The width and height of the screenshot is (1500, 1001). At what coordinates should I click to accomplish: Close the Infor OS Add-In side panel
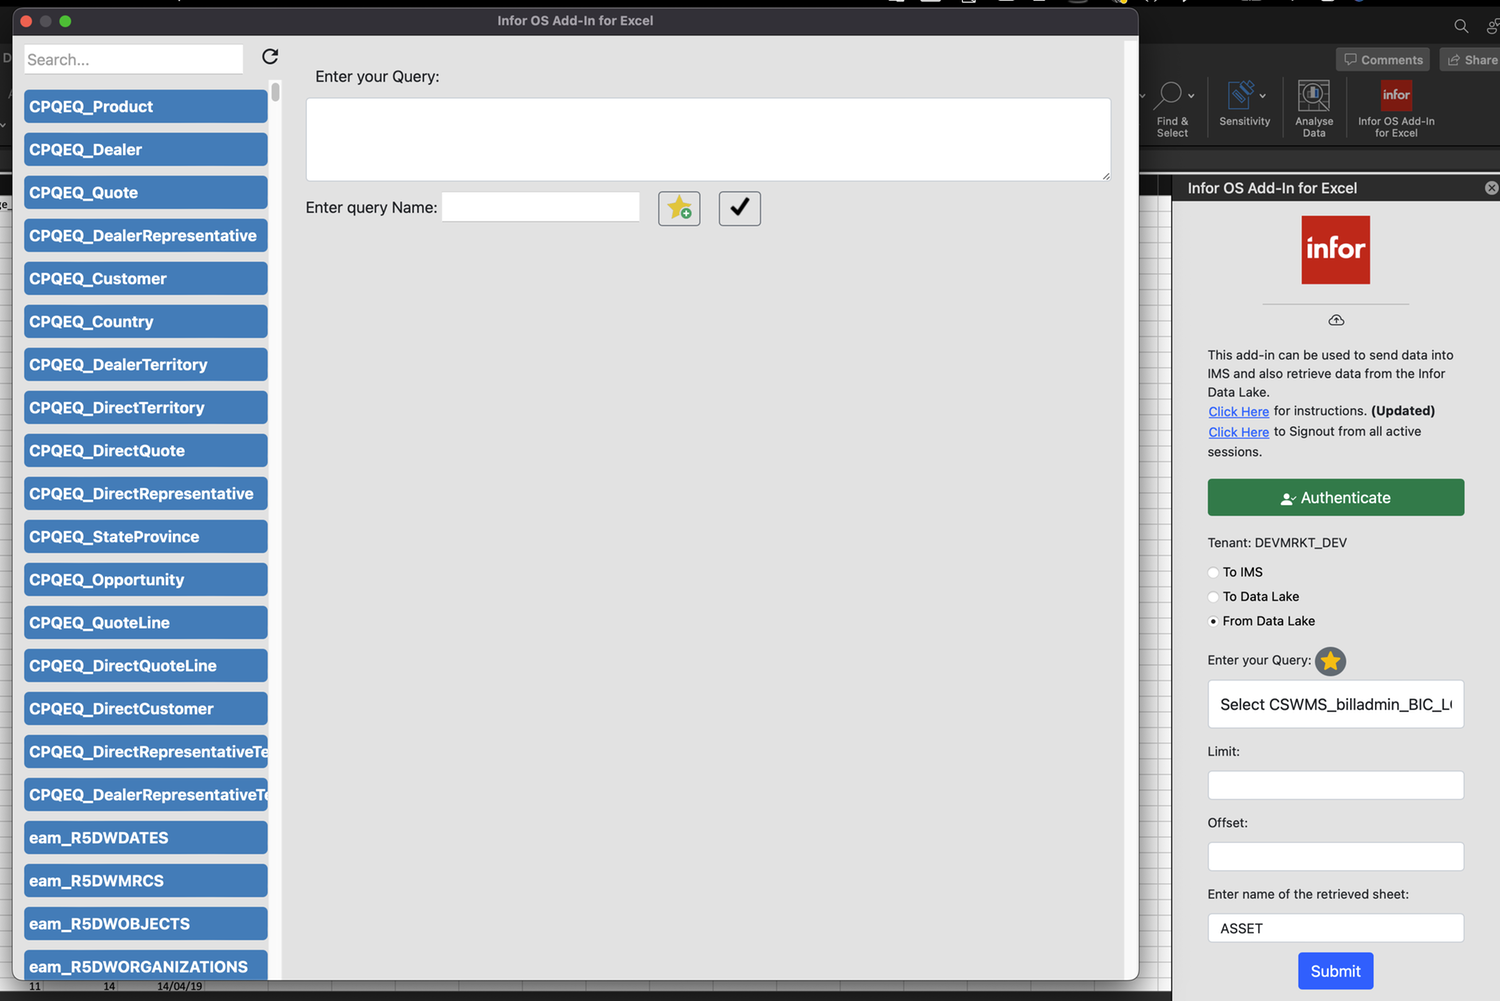(1491, 188)
